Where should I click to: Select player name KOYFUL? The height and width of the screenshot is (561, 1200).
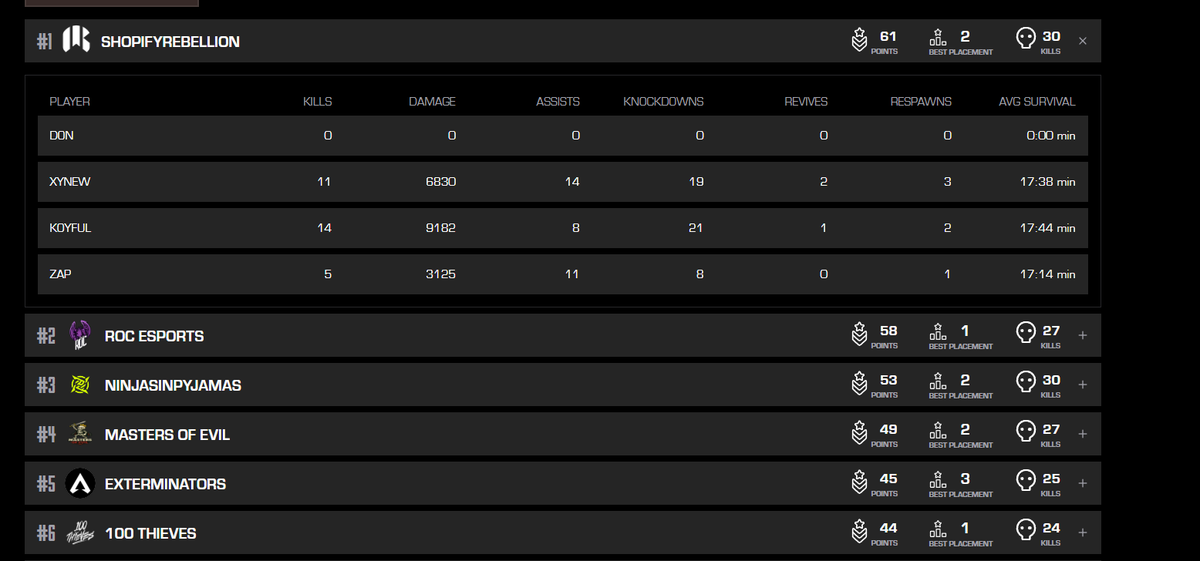click(70, 228)
